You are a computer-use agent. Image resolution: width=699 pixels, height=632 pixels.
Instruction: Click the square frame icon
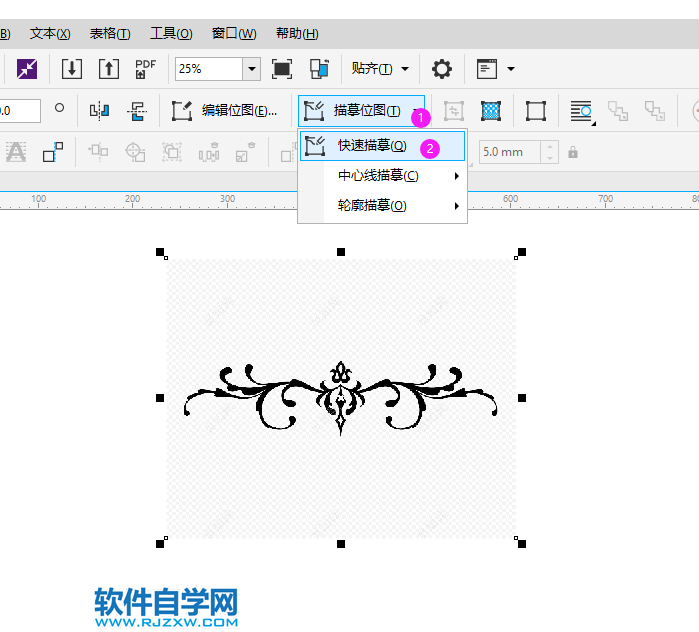click(535, 111)
